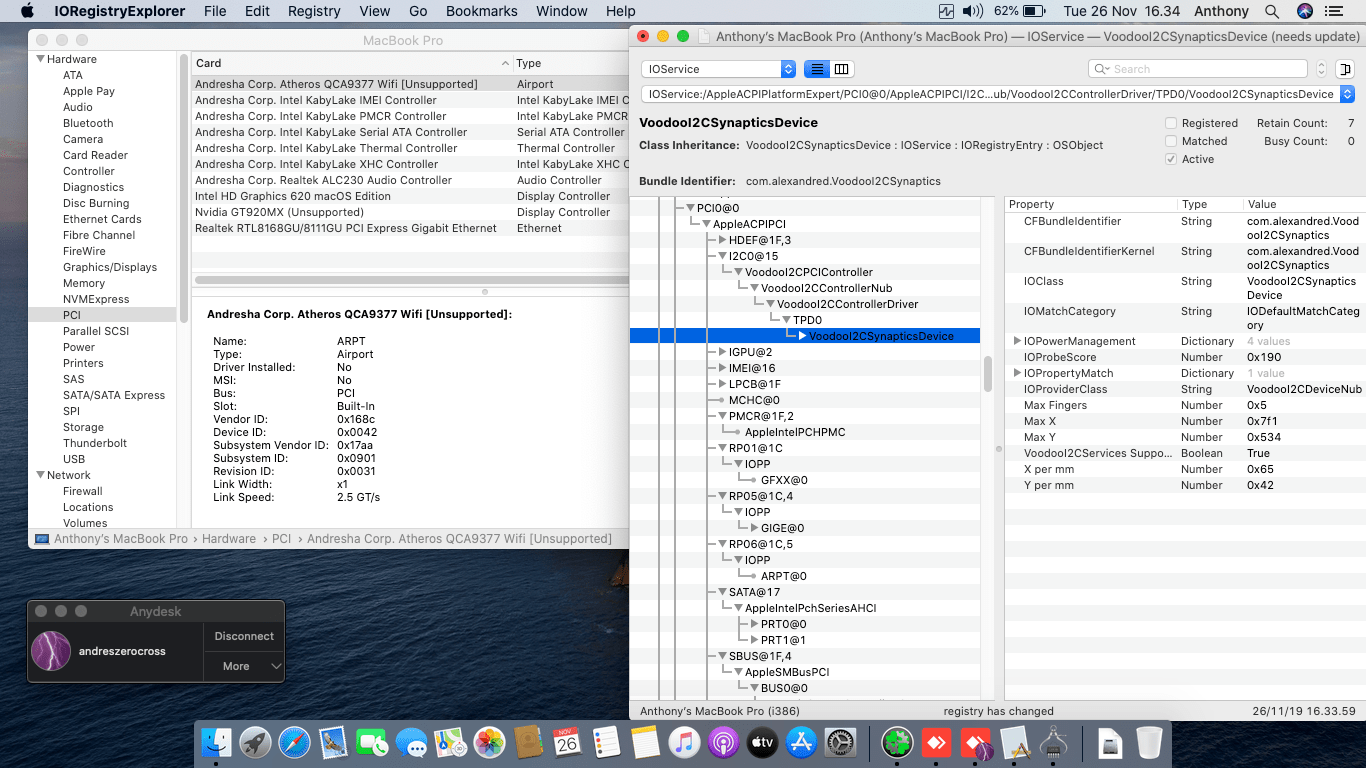
Task: Open Podcasts app in the dock
Action: pos(723,743)
